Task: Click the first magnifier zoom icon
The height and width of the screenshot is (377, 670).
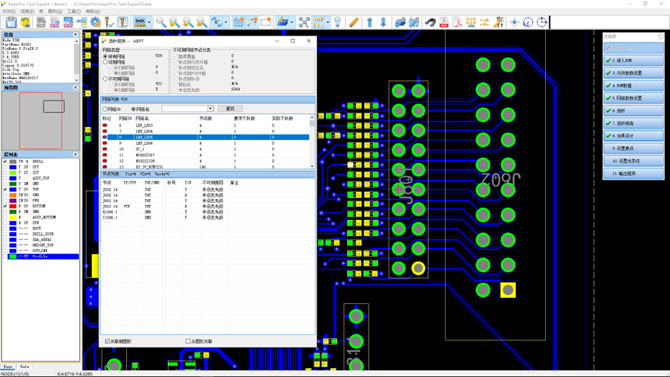Action: coord(161,22)
